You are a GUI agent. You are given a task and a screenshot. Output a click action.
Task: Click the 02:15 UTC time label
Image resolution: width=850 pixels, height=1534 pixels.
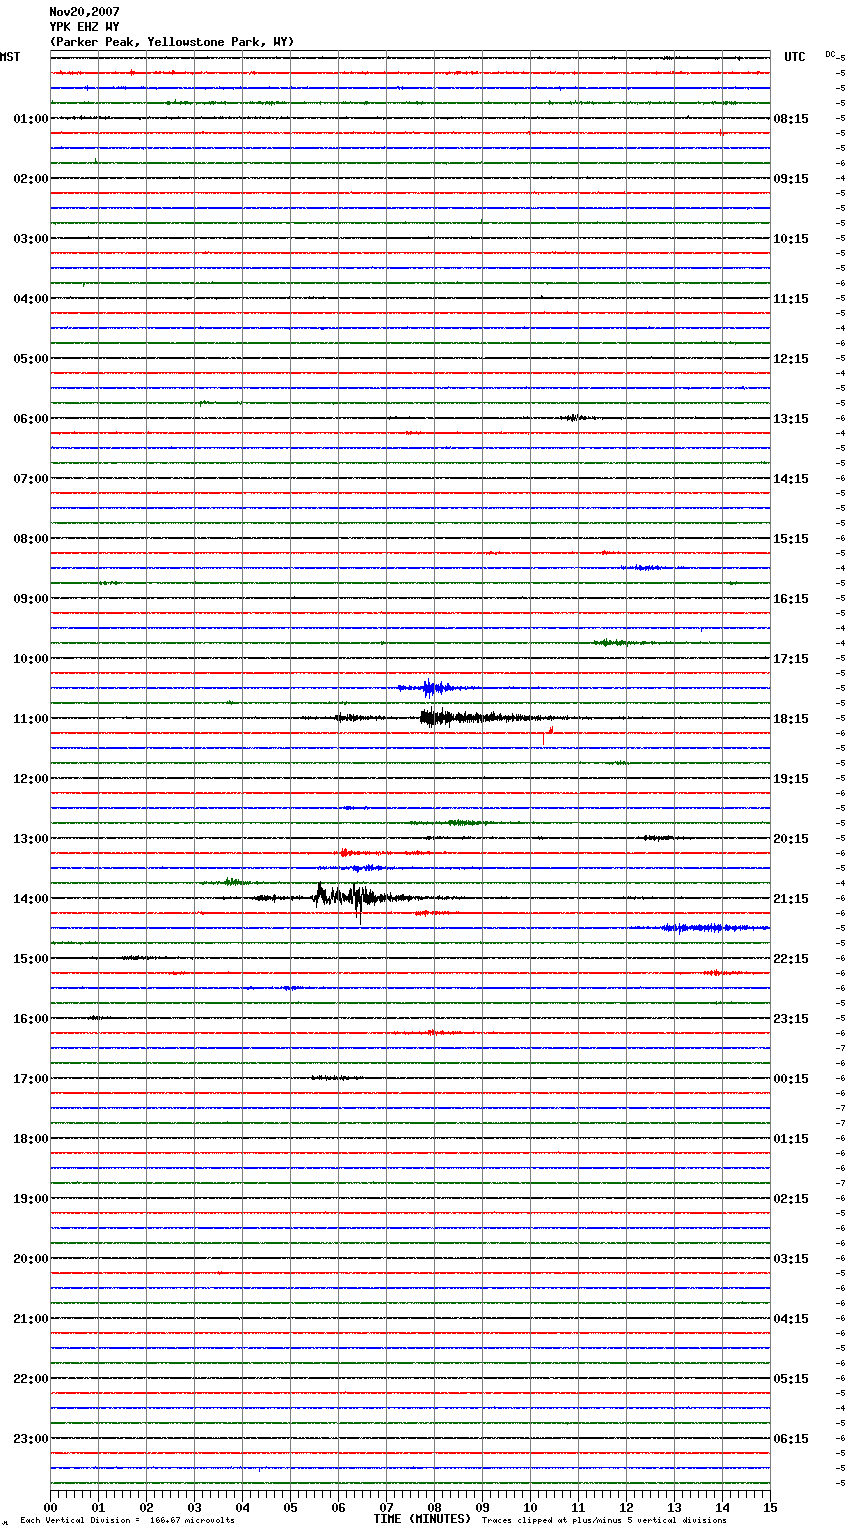point(791,1199)
